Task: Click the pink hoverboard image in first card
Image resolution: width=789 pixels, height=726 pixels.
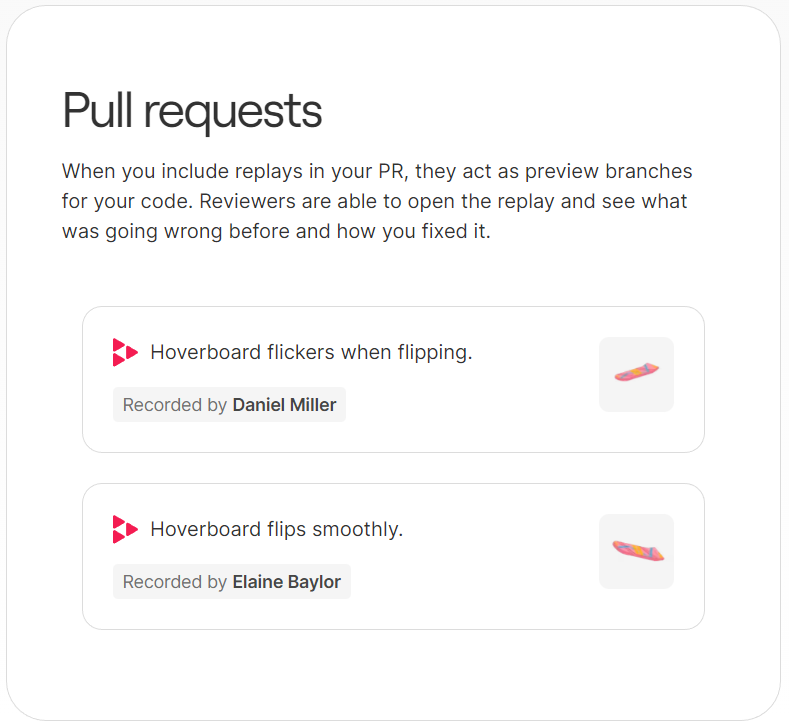Action: click(637, 372)
